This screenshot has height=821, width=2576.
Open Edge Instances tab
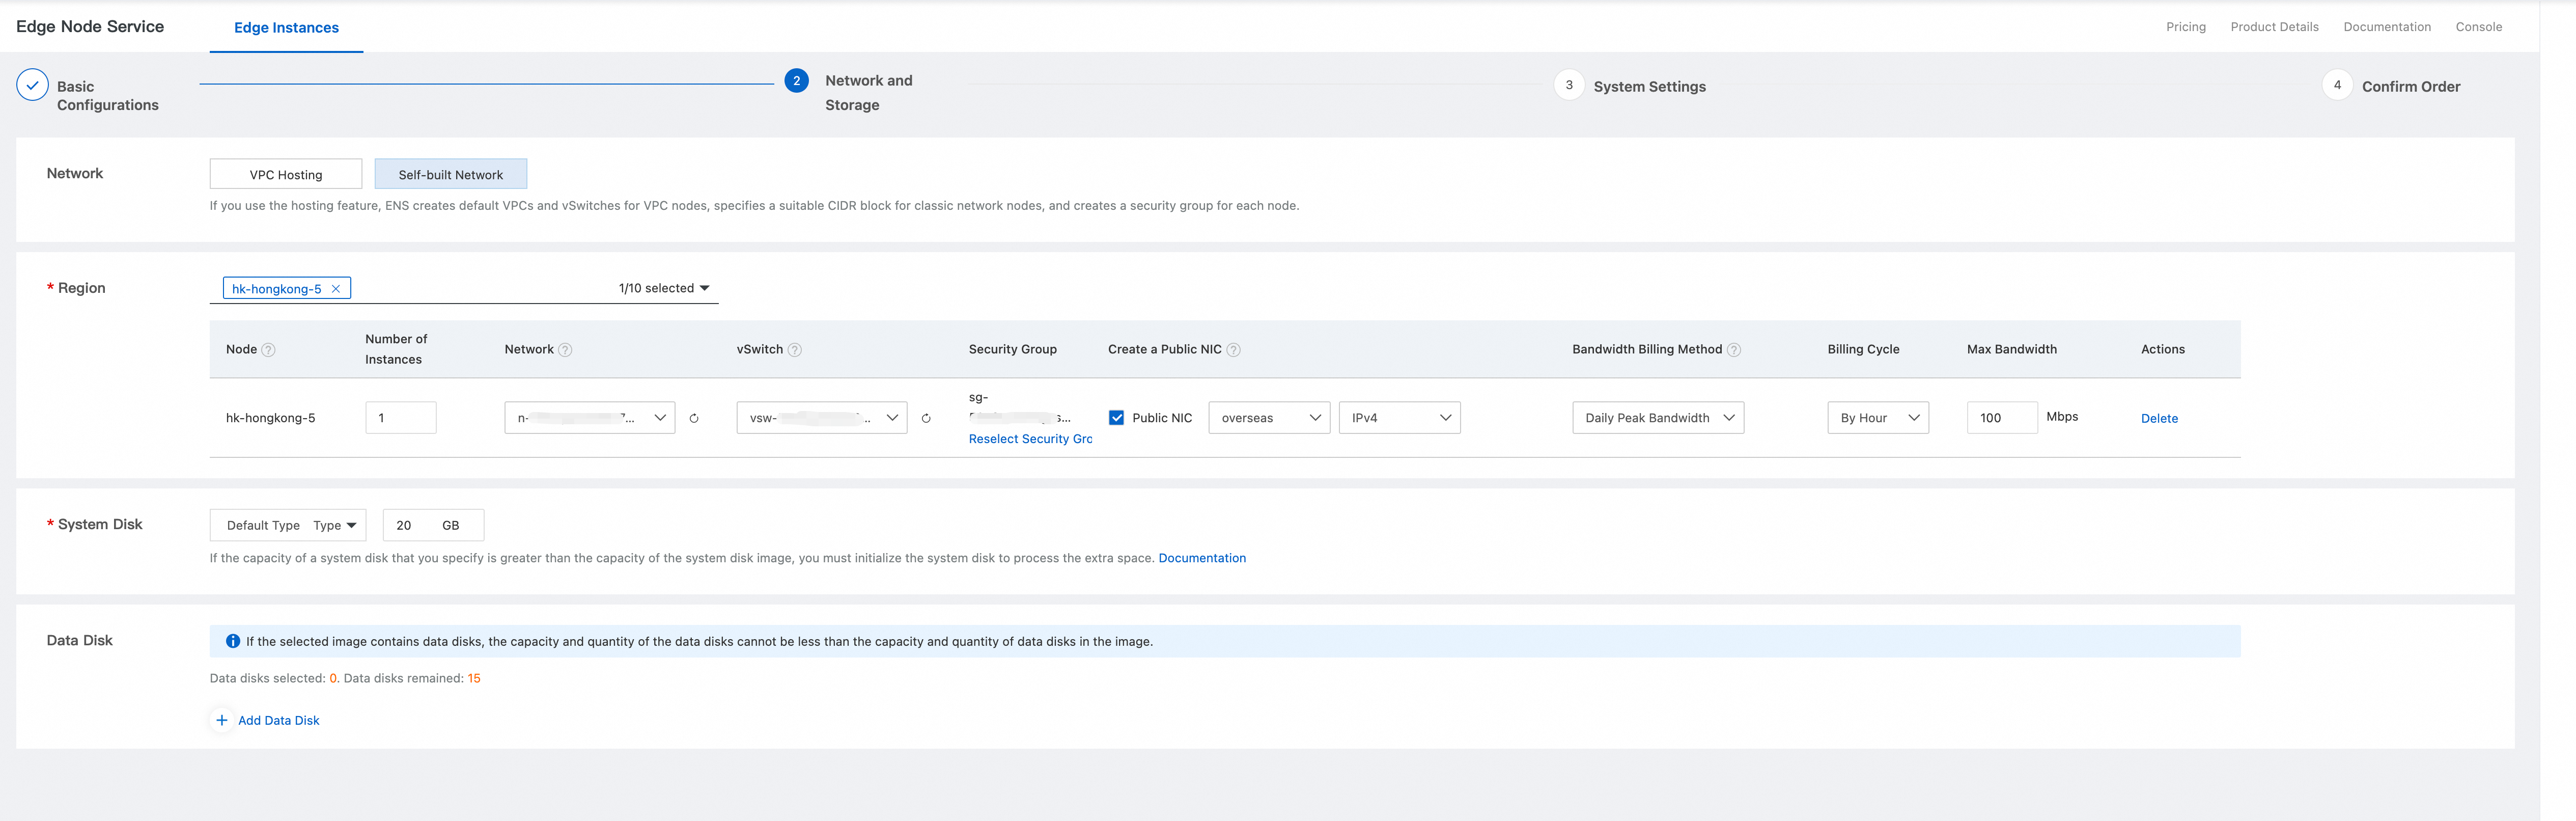click(286, 28)
